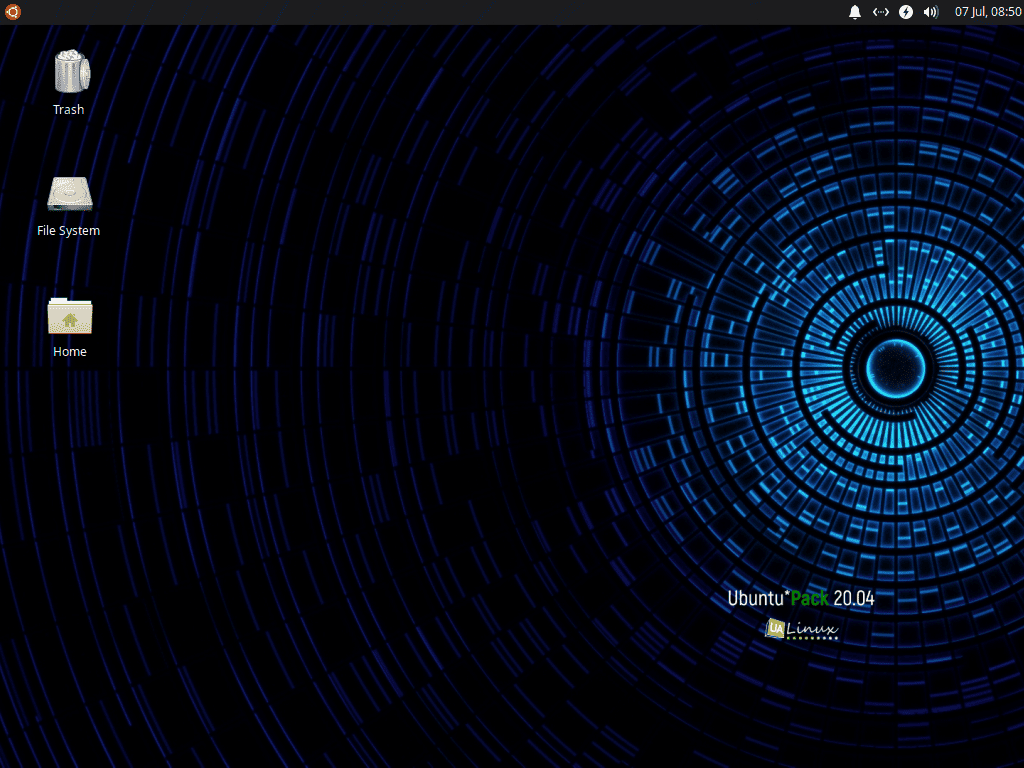Open the calendar from 07 Jul, 08:50 clock

pyautogui.click(x=988, y=12)
